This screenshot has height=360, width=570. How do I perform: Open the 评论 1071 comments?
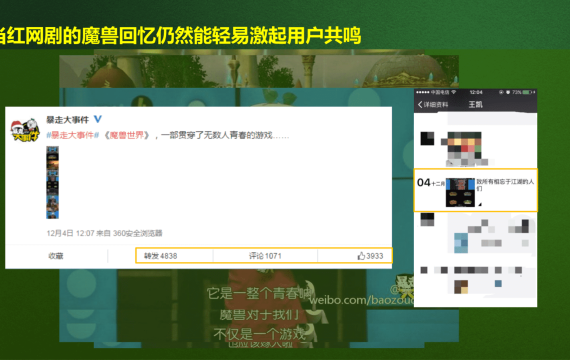(265, 256)
